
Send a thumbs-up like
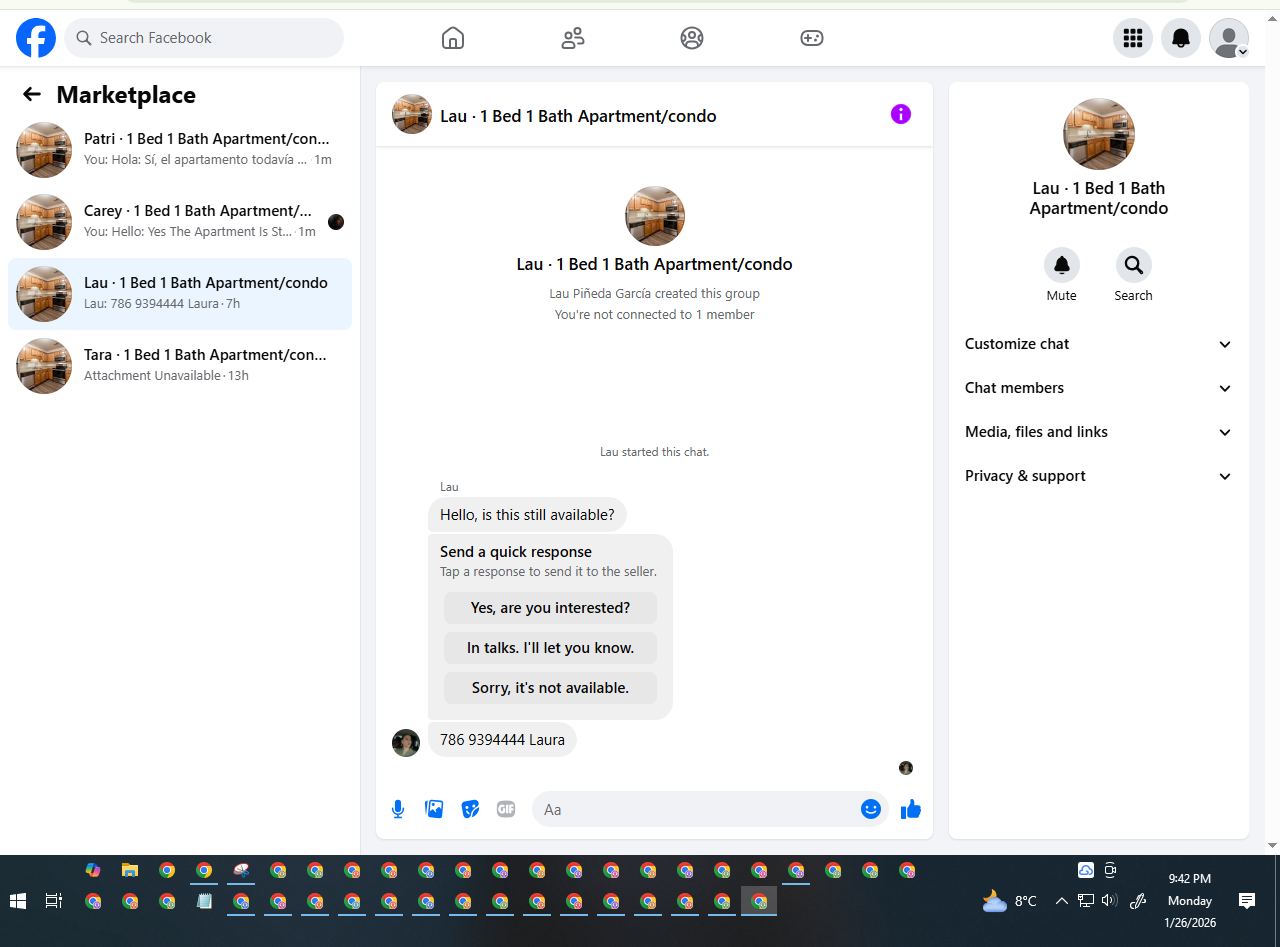click(x=910, y=809)
